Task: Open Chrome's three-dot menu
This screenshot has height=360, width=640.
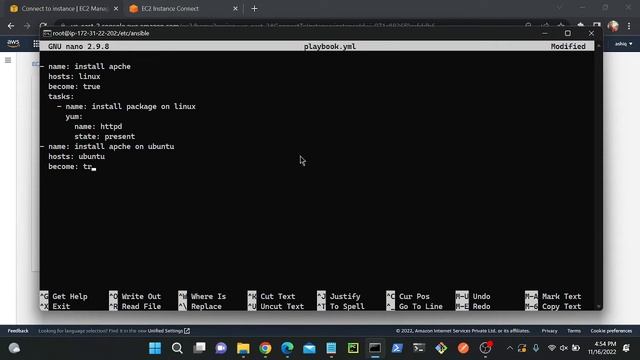Action: 629,26
